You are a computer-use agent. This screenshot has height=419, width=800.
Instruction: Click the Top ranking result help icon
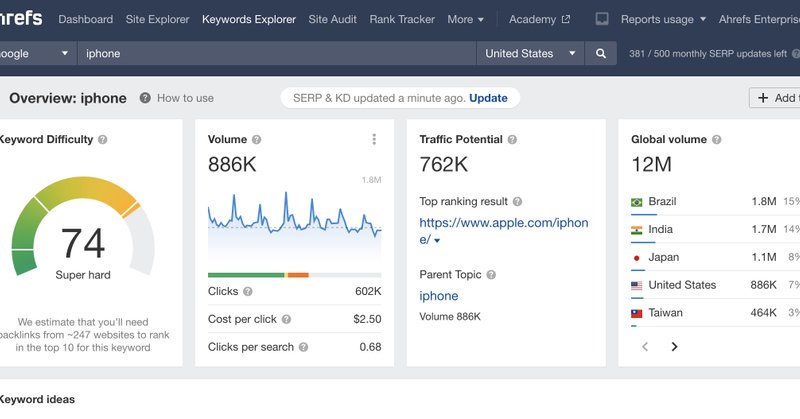tap(517, 202)
